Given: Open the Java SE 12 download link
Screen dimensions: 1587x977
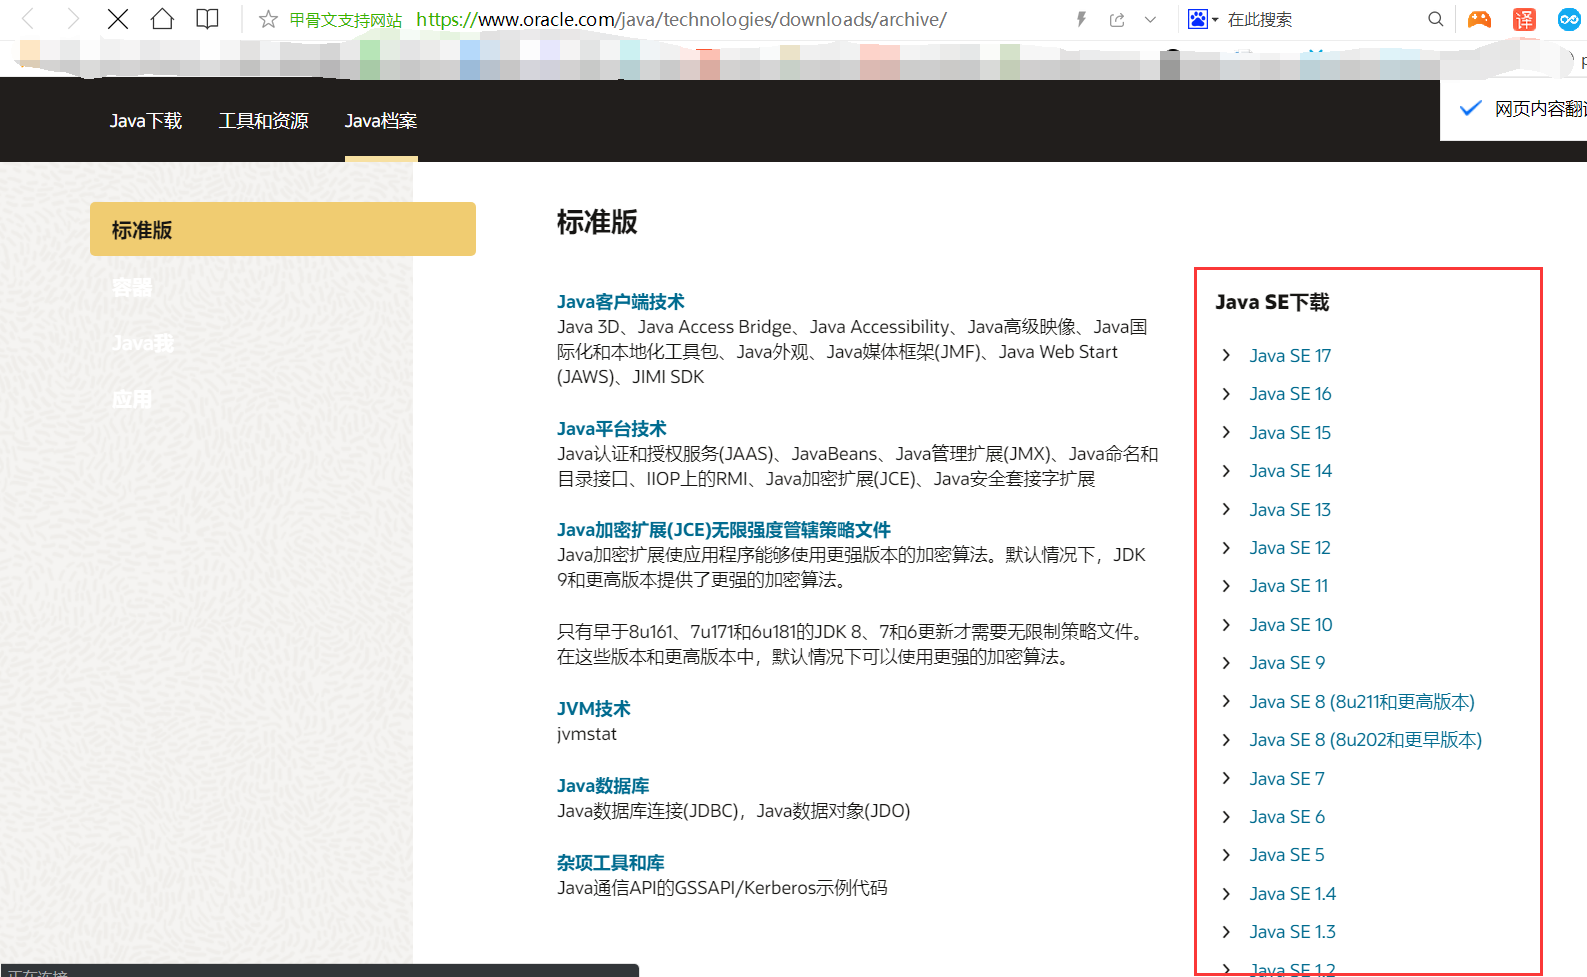Looking at the screenshot, I should click(1290, 548).
